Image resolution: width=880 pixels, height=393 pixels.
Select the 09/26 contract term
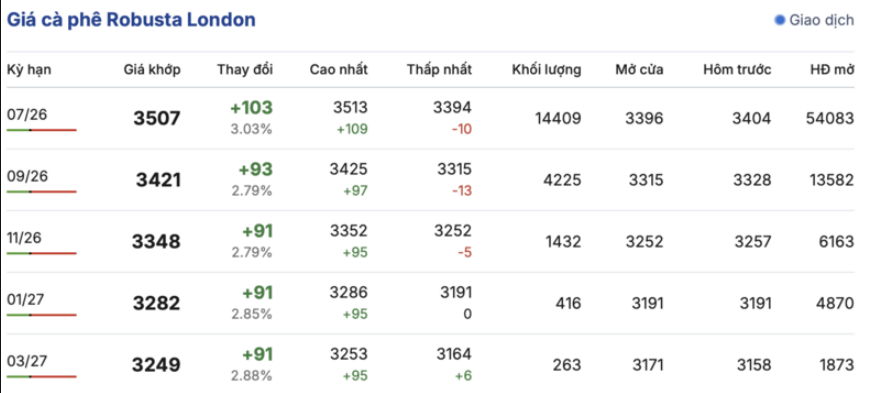[x=28, y=176]
